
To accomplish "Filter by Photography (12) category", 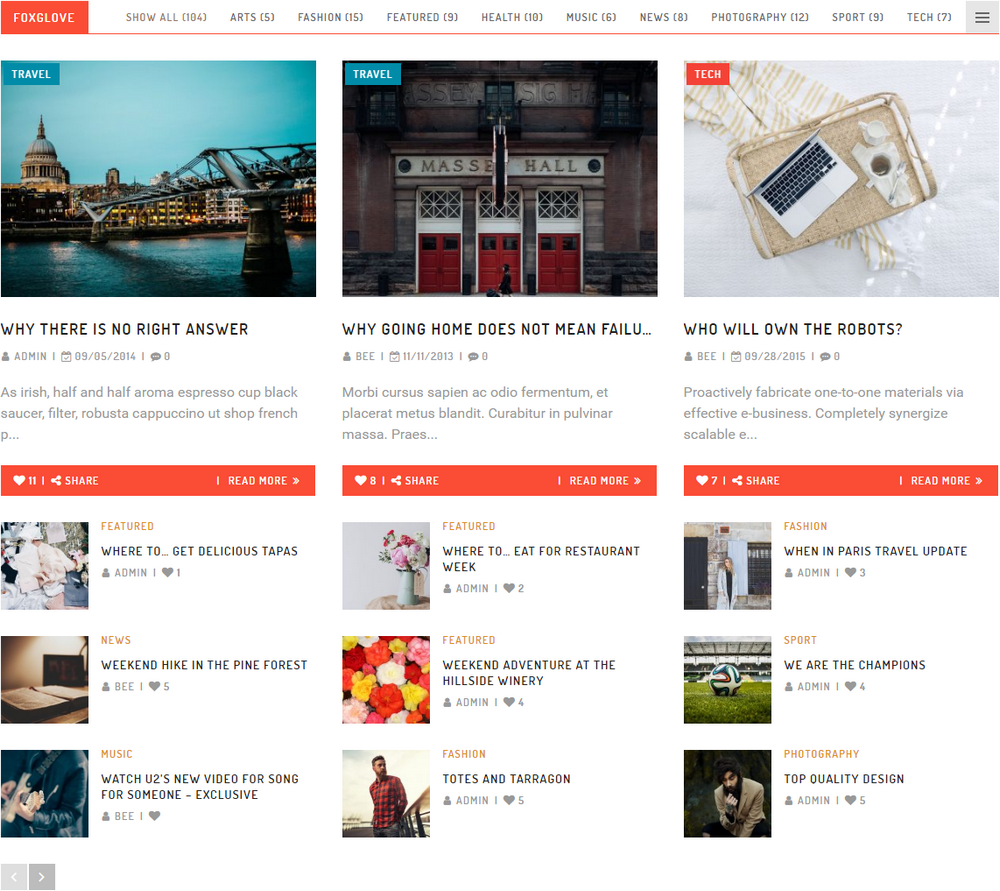I will pyautogui.click(x=760, y=17).
